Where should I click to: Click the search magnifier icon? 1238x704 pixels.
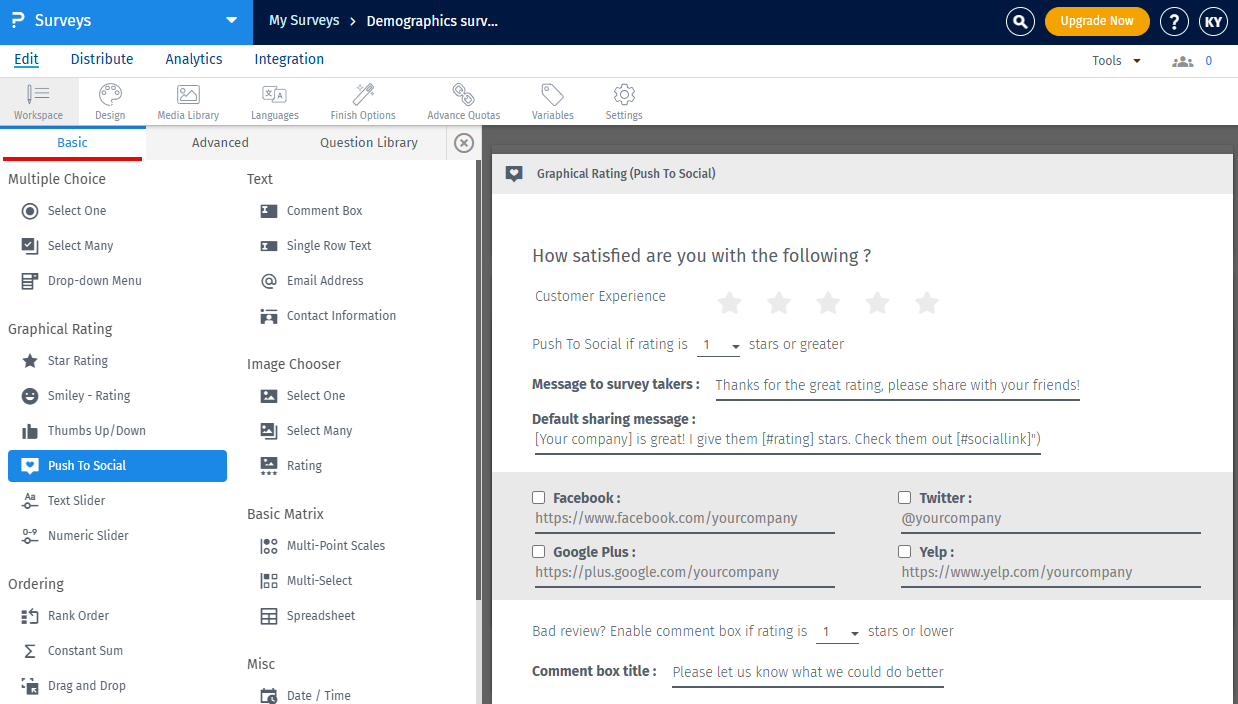tap(1020, 21)
